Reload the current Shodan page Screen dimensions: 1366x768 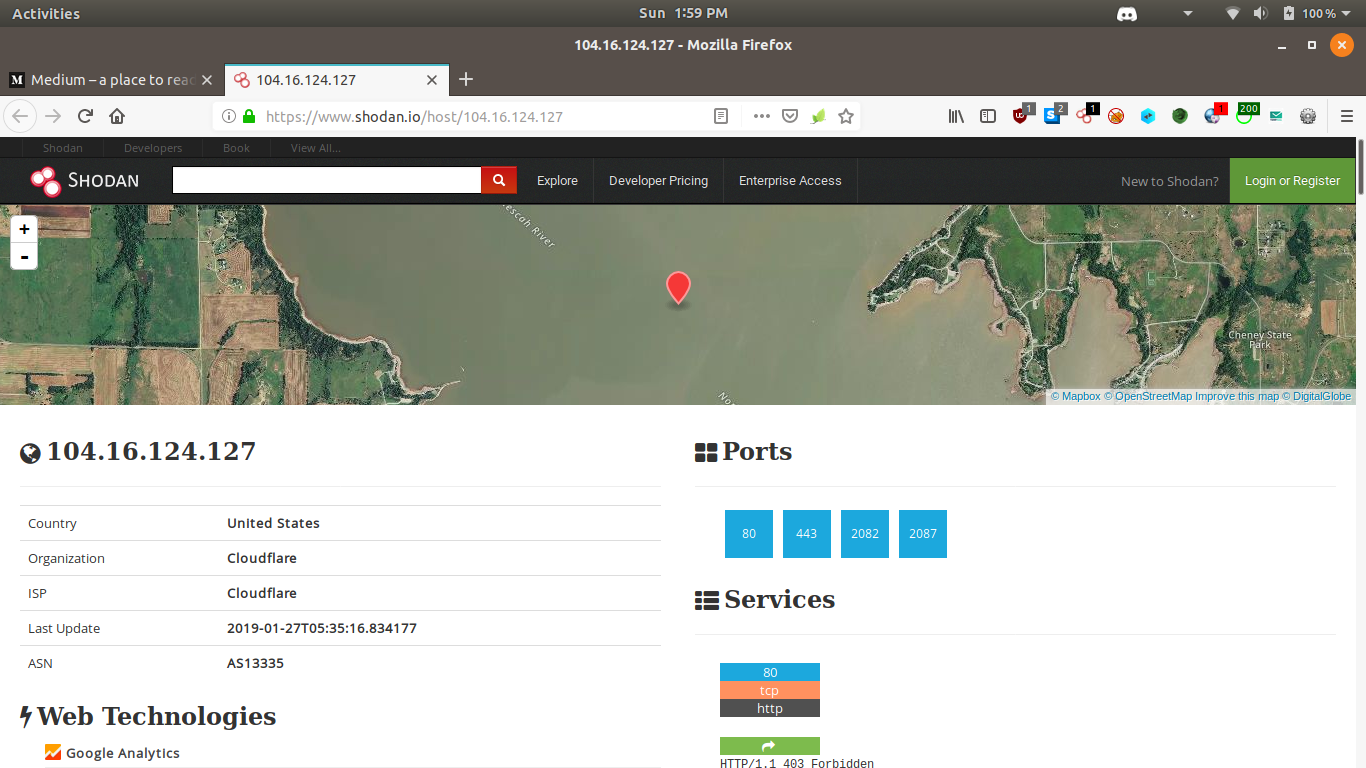coord(85,116)
